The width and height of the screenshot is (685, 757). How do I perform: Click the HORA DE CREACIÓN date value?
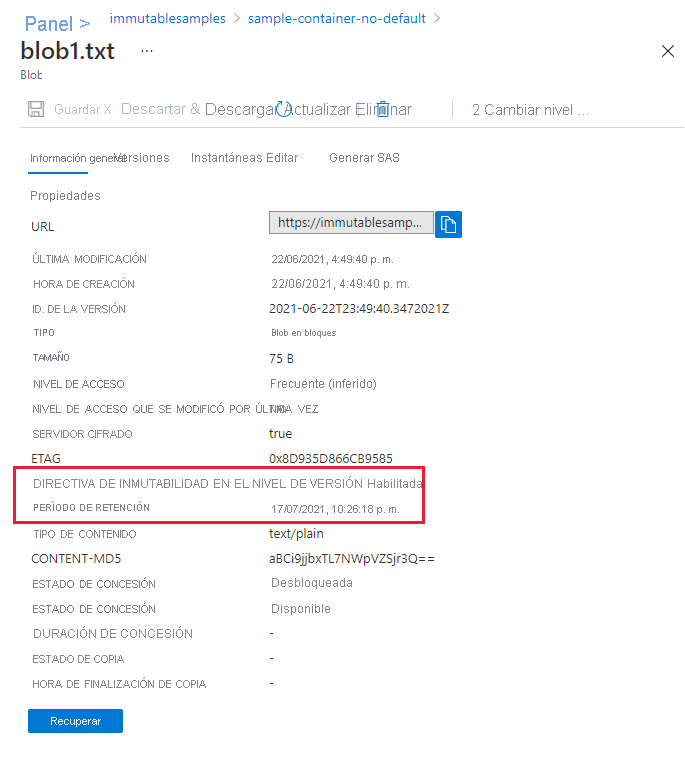[340, 284]
